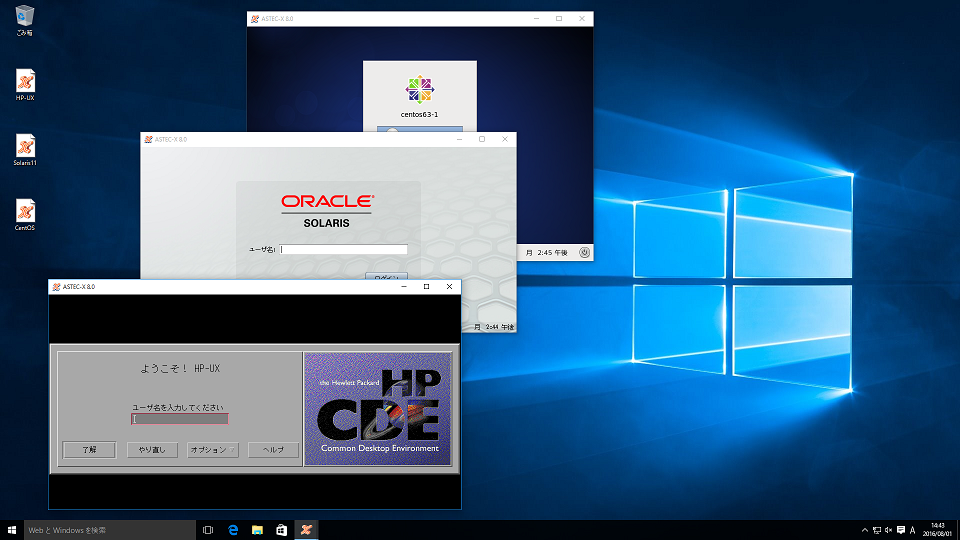Open the Windows Store taskbar icon
The width and height of the screenshot is (960, 540).
click(282, 530)
